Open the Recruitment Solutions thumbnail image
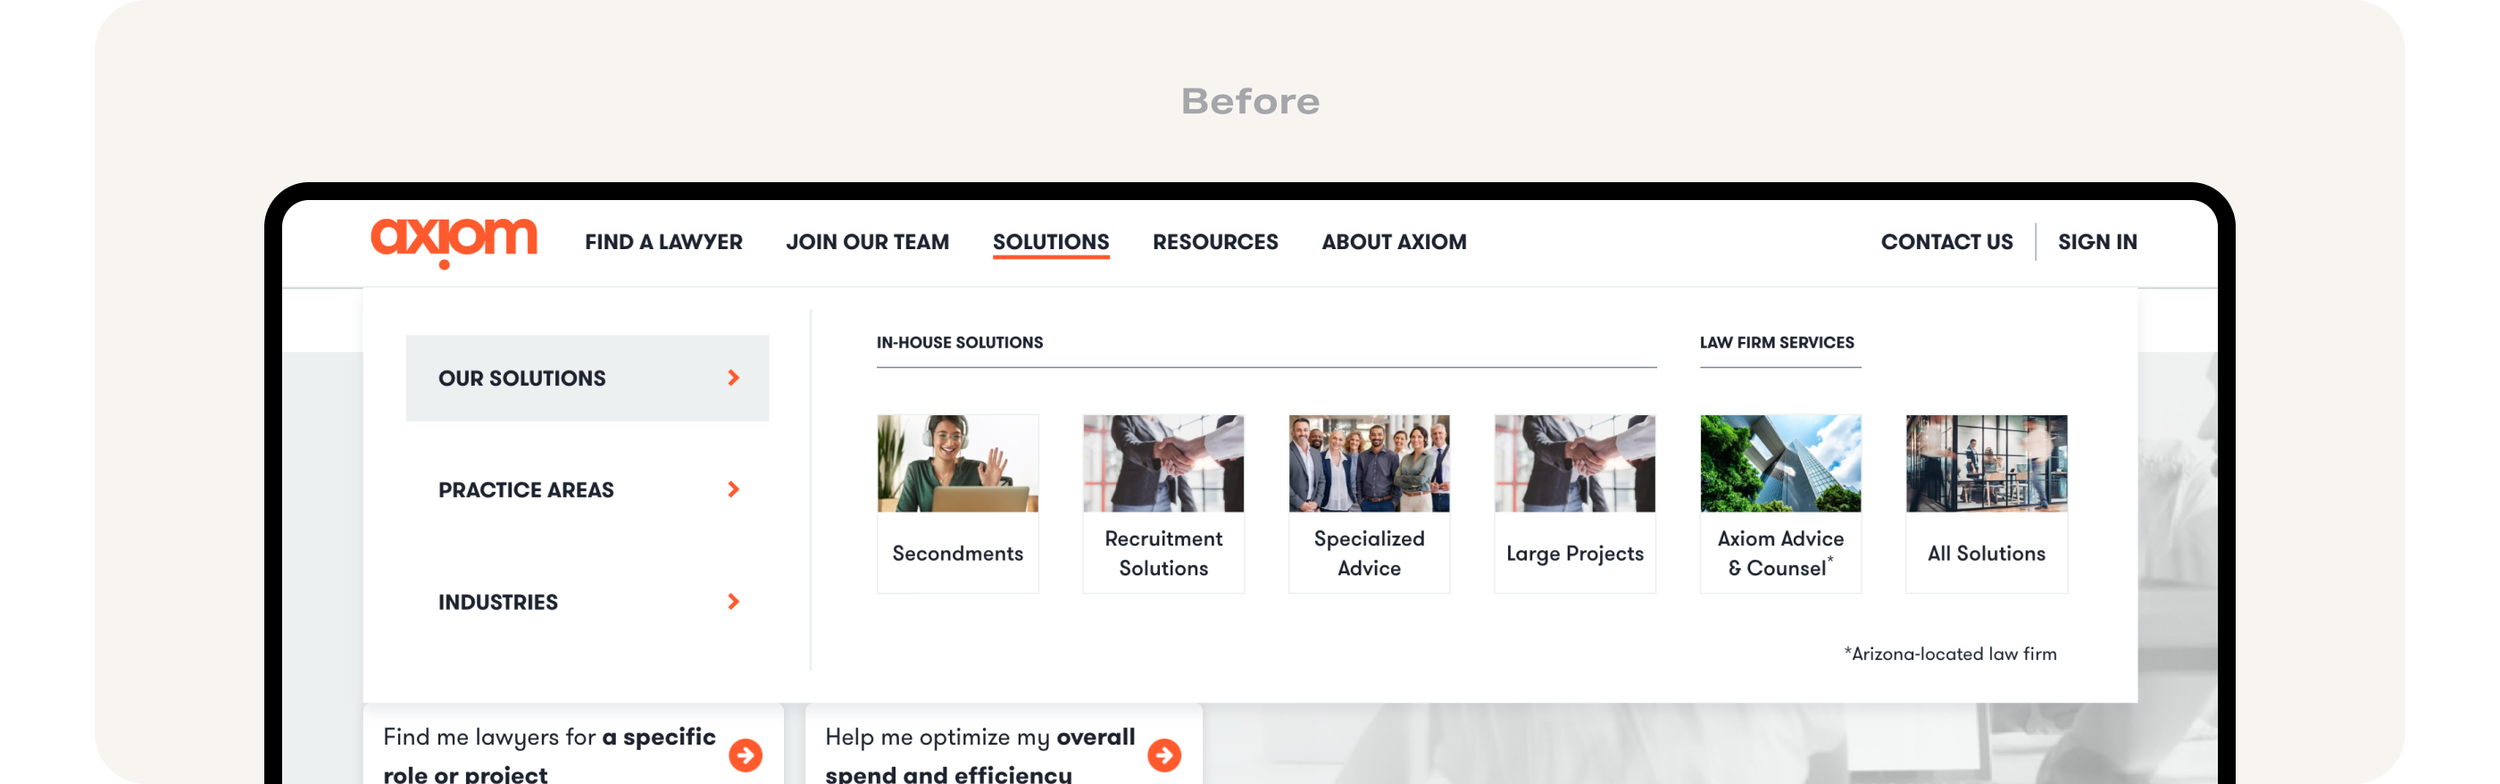This screenshot has height=784, width=2500. (1163, 464)
